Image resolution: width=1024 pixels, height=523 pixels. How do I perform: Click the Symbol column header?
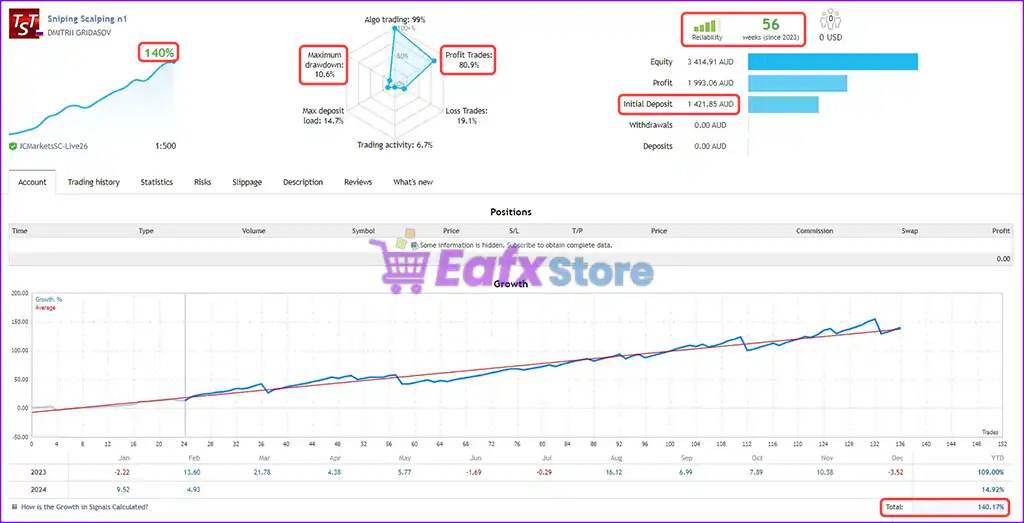[363, 231]
